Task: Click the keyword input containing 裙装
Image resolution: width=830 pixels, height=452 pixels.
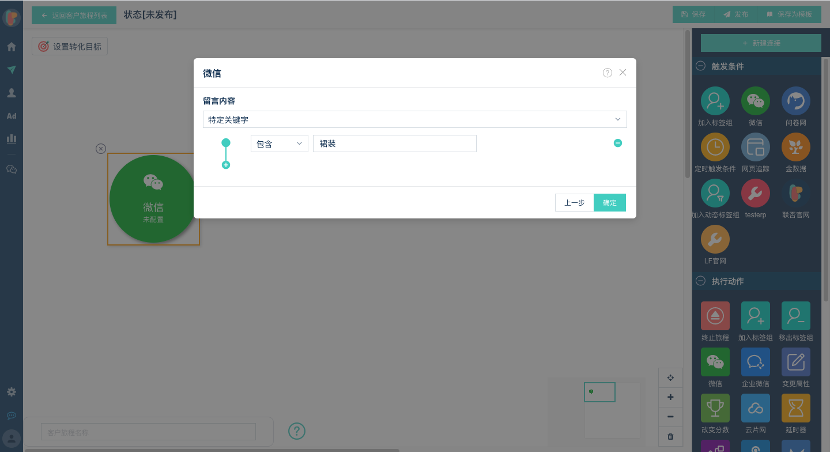Action: pos(395,143)
